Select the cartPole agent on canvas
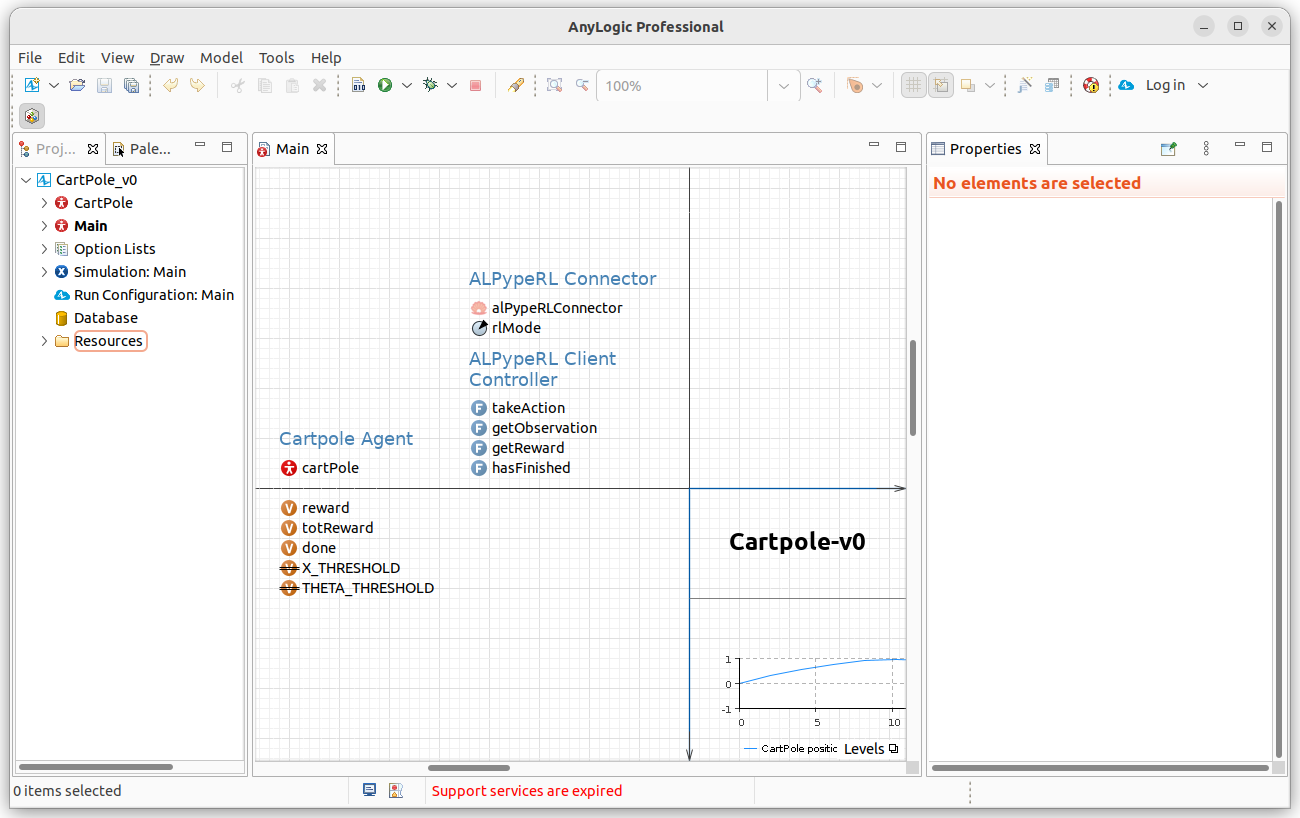The width and height of the screenshot is (1300, 818). (x=319, y=468)
